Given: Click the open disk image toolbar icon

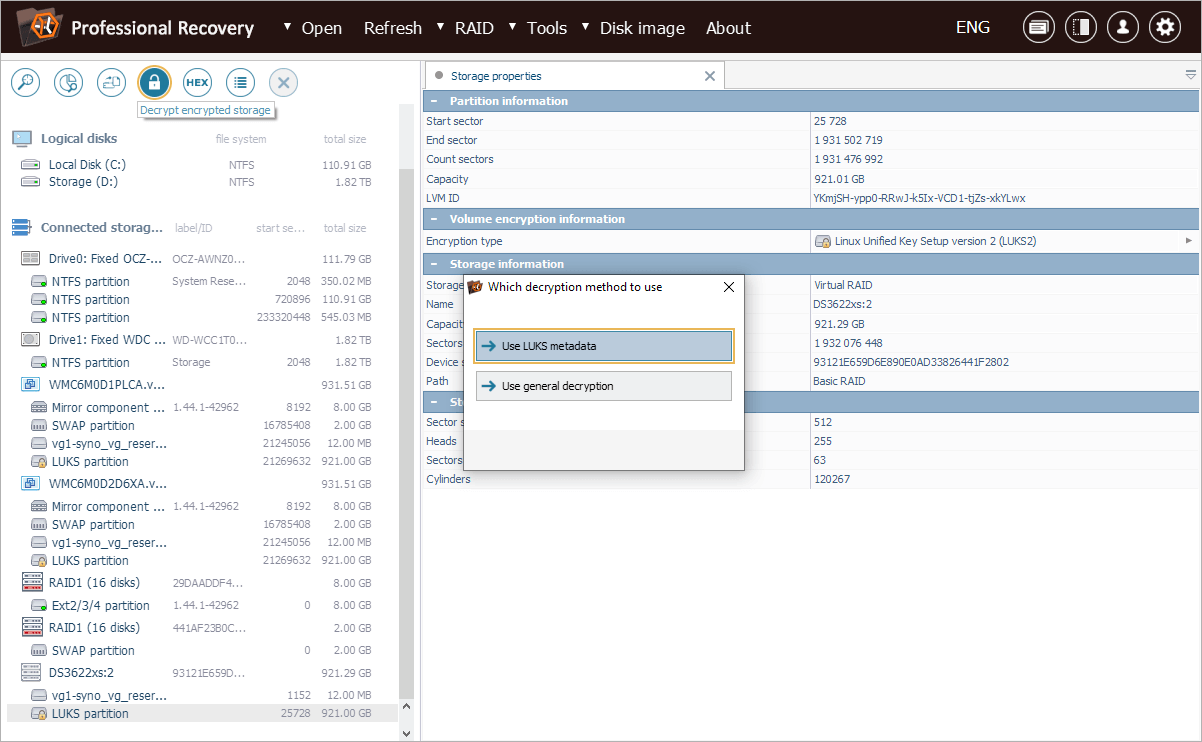Looking at the screenshot, I should click(x=111, y=83).
